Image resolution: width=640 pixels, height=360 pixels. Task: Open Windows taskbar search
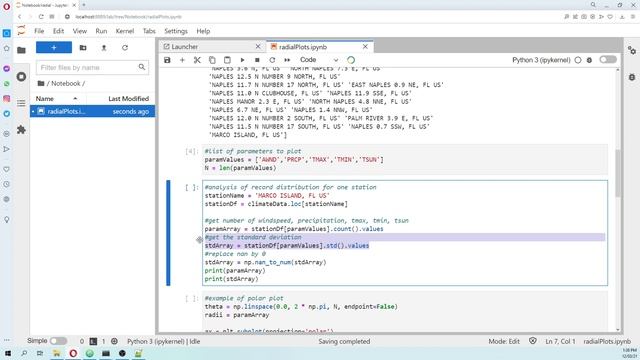click(24, 353)
